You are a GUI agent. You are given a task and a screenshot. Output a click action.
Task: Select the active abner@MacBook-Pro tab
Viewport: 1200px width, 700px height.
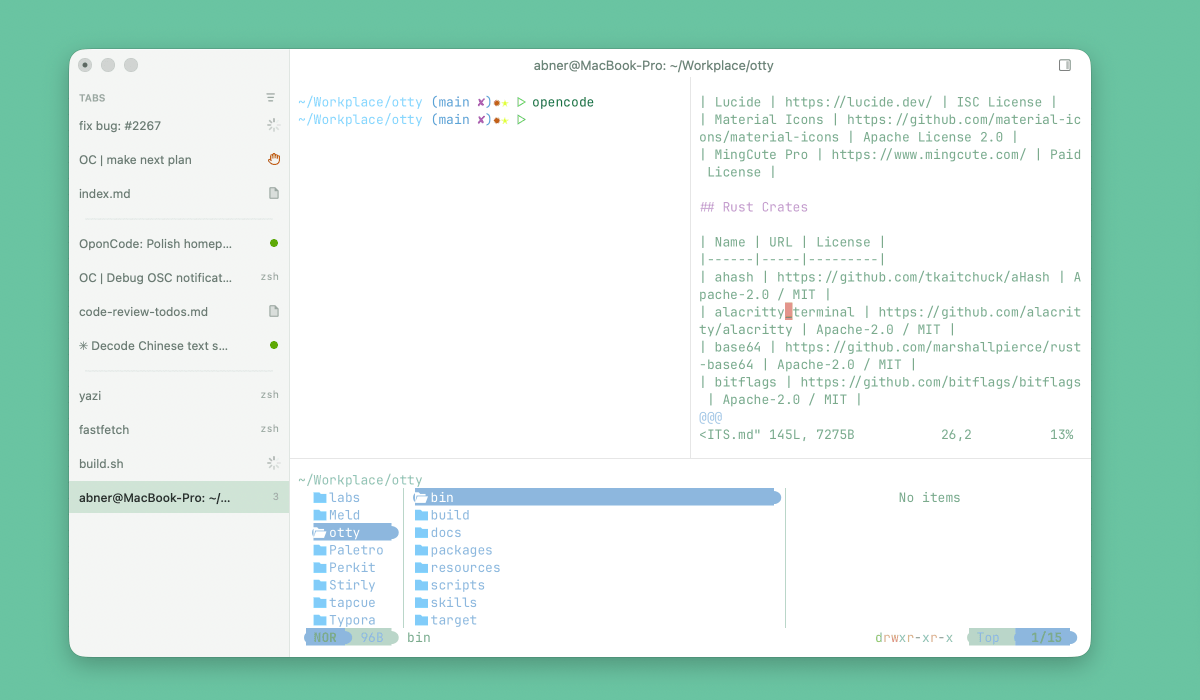[x=179, y=497]
